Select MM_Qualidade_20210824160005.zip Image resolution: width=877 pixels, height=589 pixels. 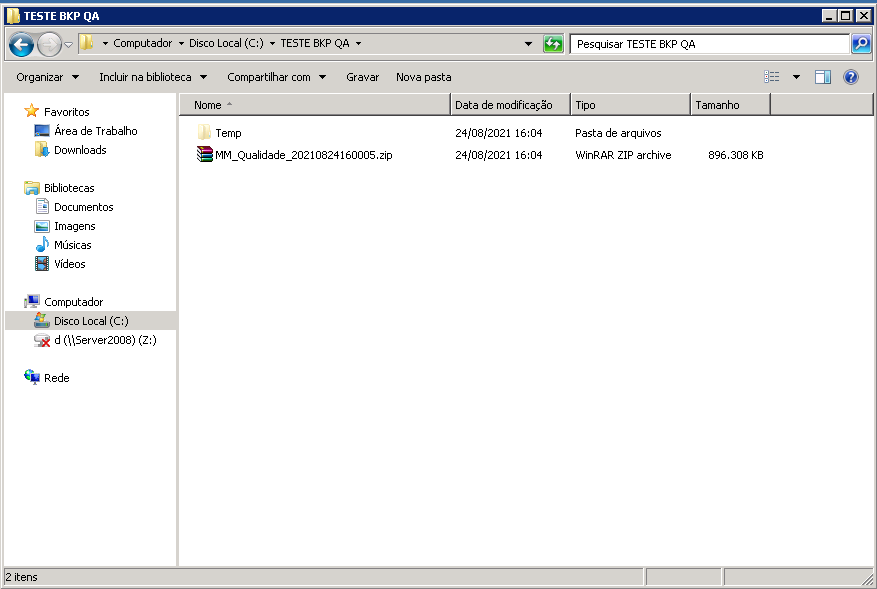pyautogui.click(x=304, y=155)
